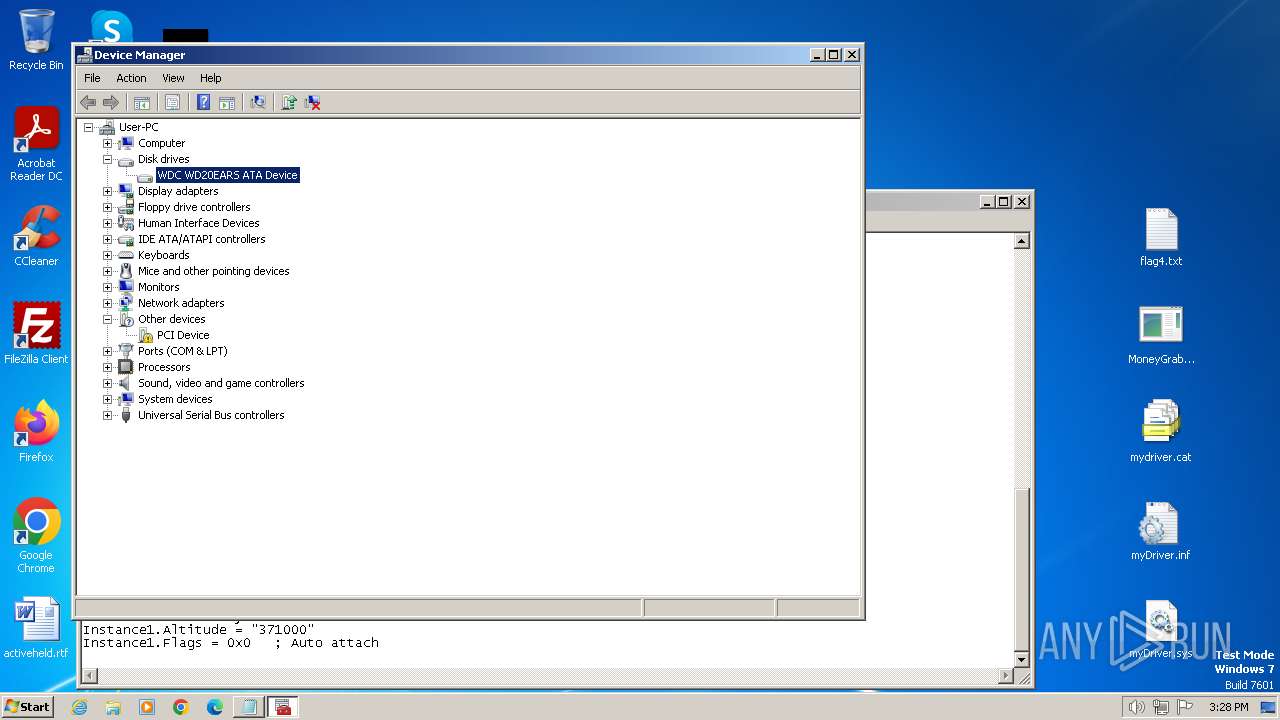The image size is (1280, 720).
Task: Expand Mice and other pointing devices
Action: click(x=107, y=271)
